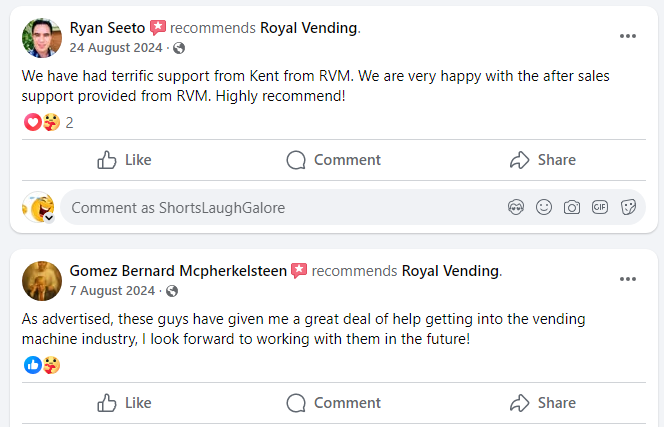Open the emoji picker in comment box
The image size is (664, 427).
pyautogui.click(x=544, y=207)
